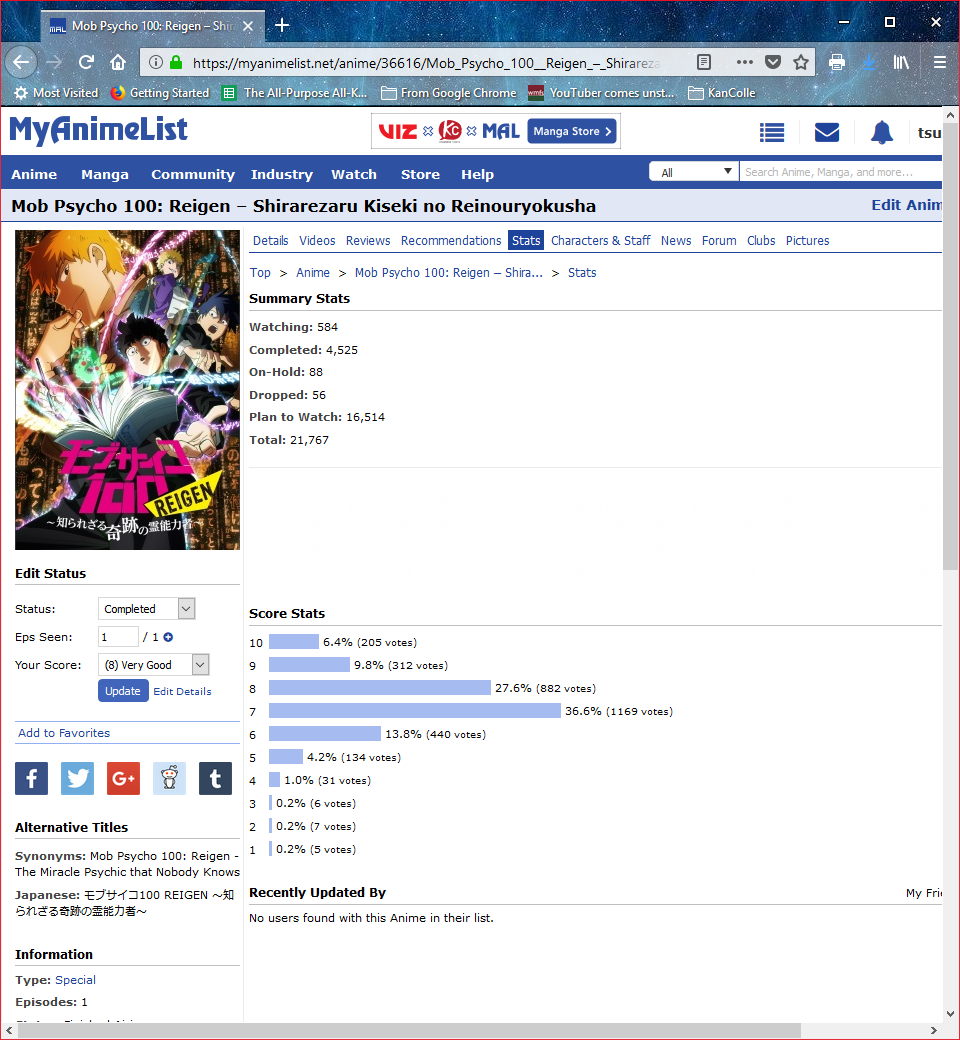Click the Top breadcrumb link

click(260, 273)
